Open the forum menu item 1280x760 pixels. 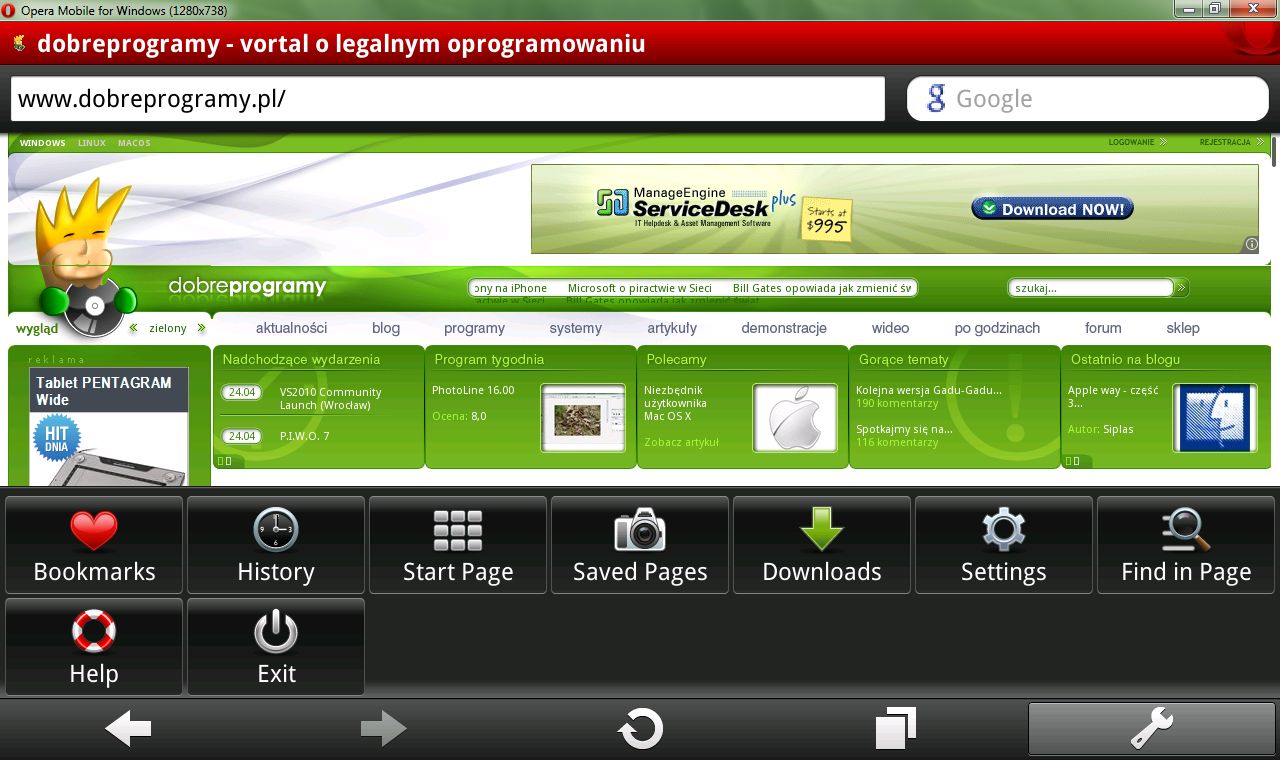(x=1103, y=328)
